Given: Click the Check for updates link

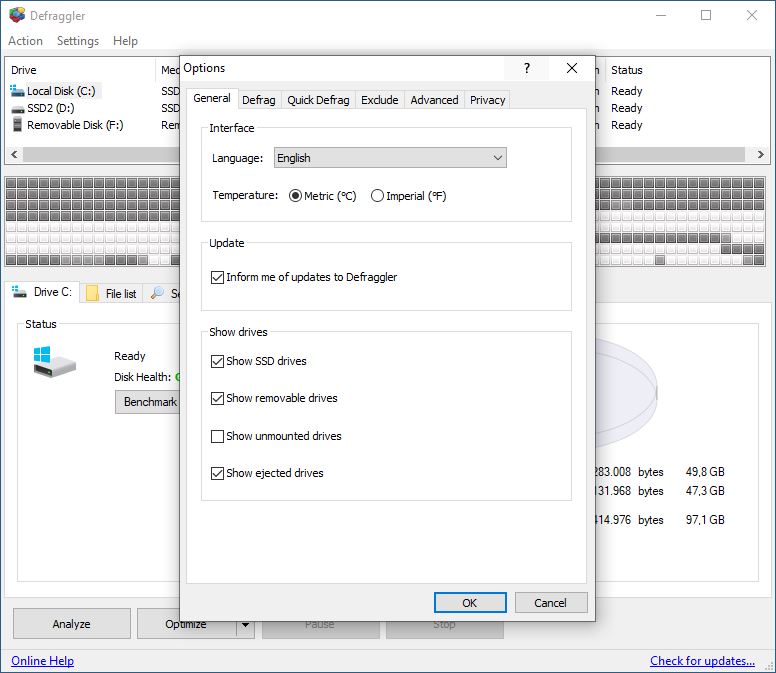Looking at the screenshot, I should pos(702,661).
